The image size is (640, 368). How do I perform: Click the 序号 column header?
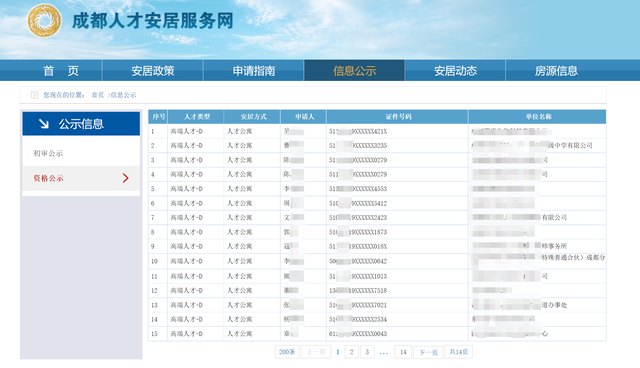158,117
